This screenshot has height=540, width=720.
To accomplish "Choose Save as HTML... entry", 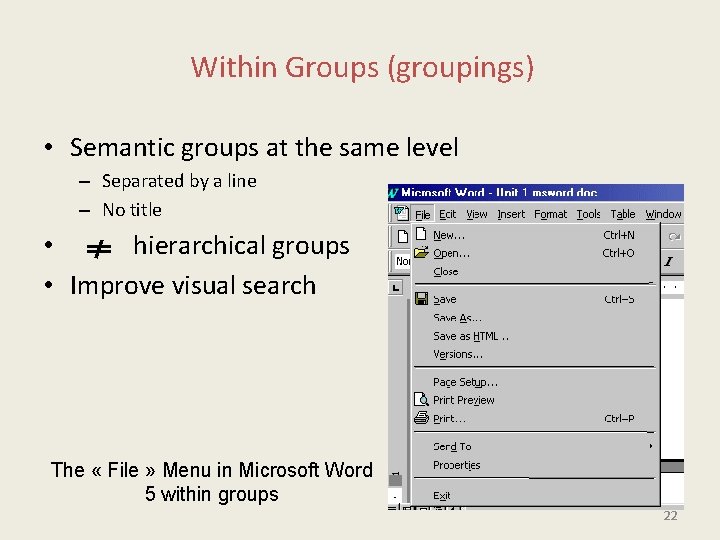I will click(535, 336).
